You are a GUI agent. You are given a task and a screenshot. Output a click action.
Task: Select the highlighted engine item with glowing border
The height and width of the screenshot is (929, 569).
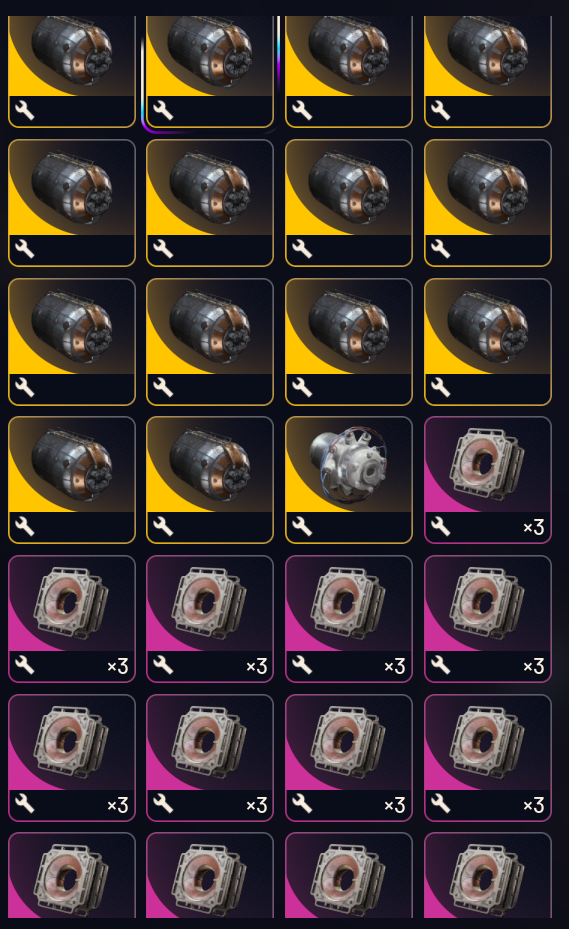tap(210, 72)
